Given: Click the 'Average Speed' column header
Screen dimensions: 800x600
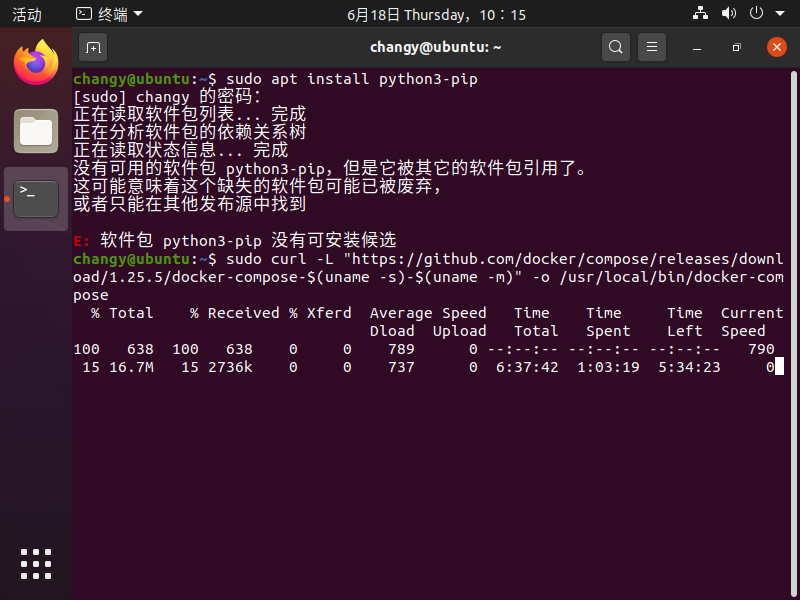Looking at the screenshot, I should pos(428,313).
